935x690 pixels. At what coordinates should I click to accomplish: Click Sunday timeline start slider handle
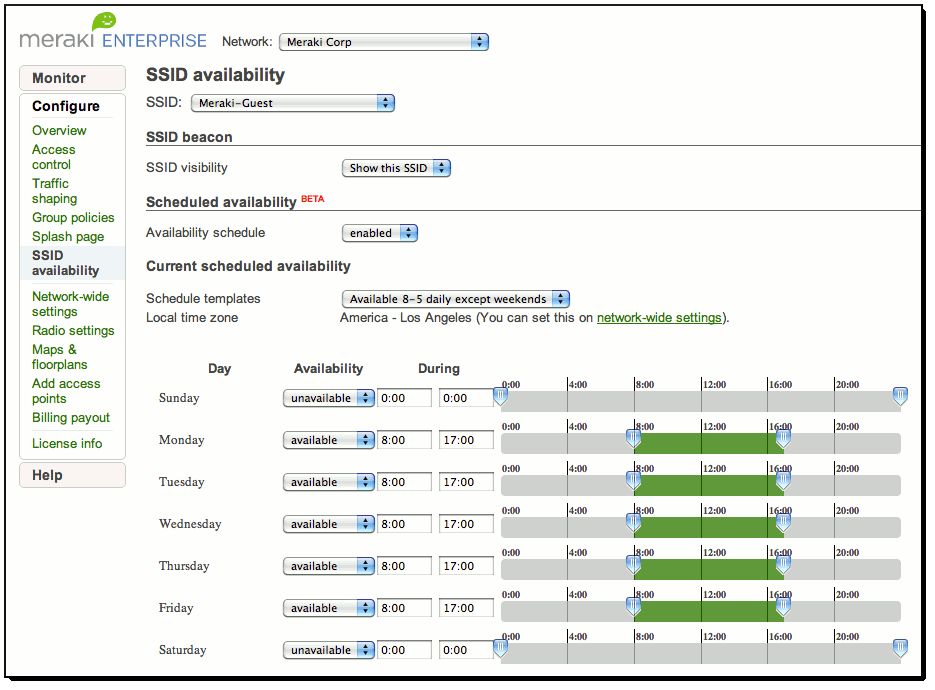[501, 396]
